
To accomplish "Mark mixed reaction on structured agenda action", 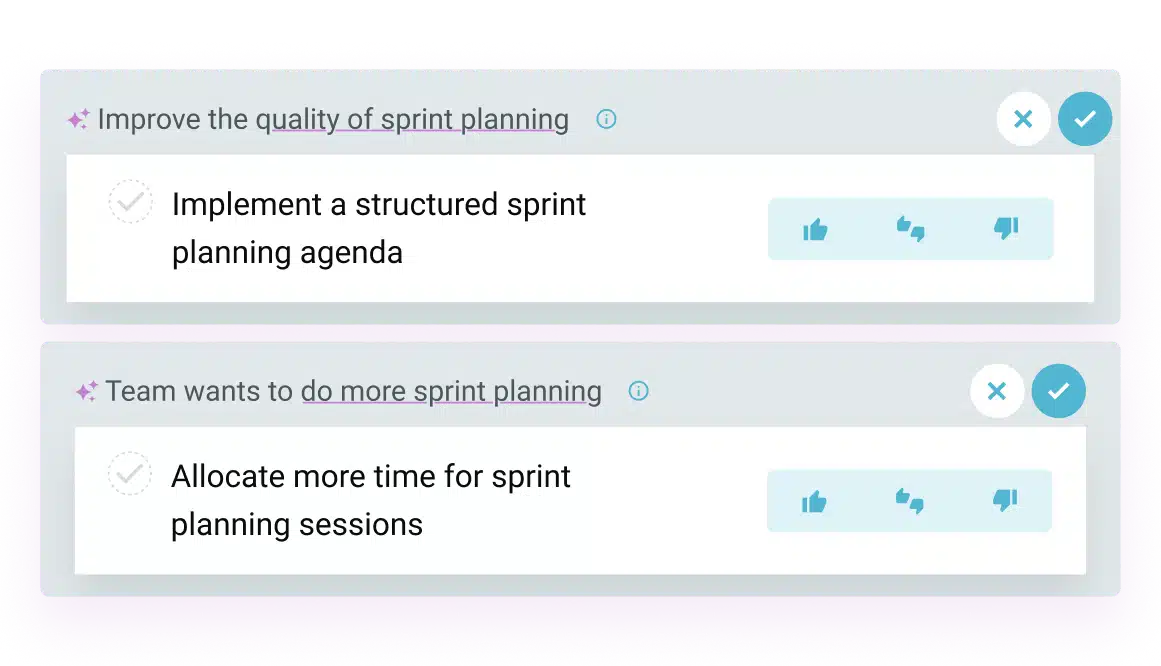I will click(911, 229).
